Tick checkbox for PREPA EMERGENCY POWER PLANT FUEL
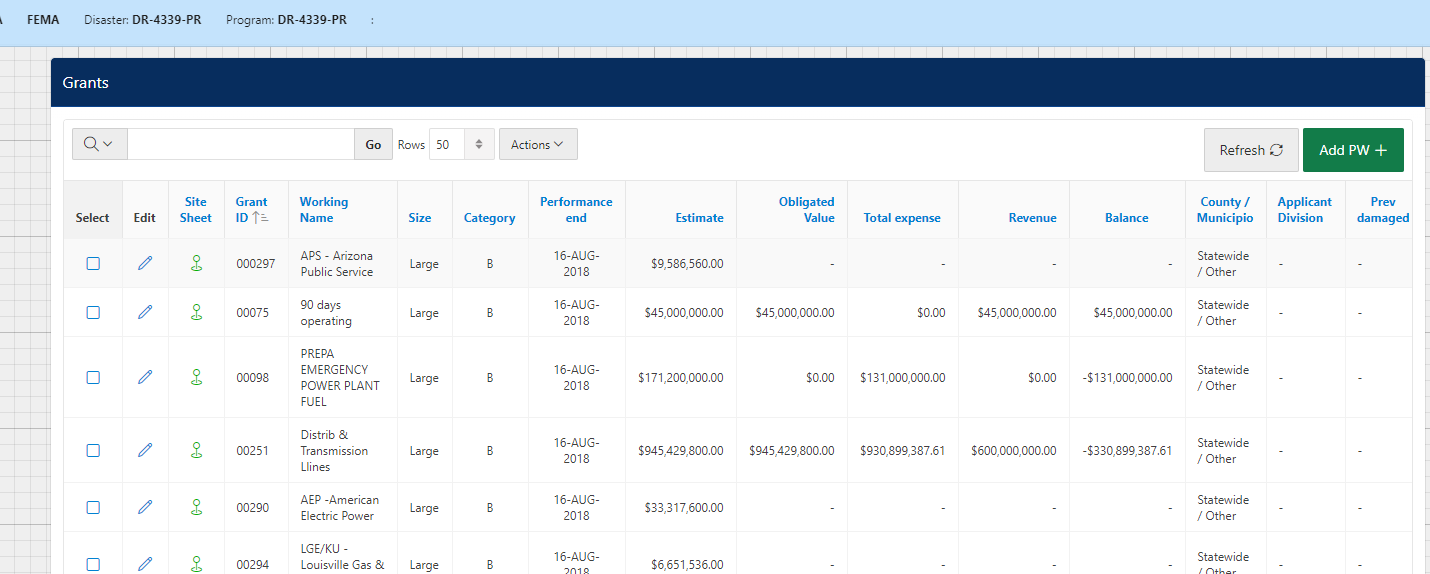 click(x=93, y=377)
